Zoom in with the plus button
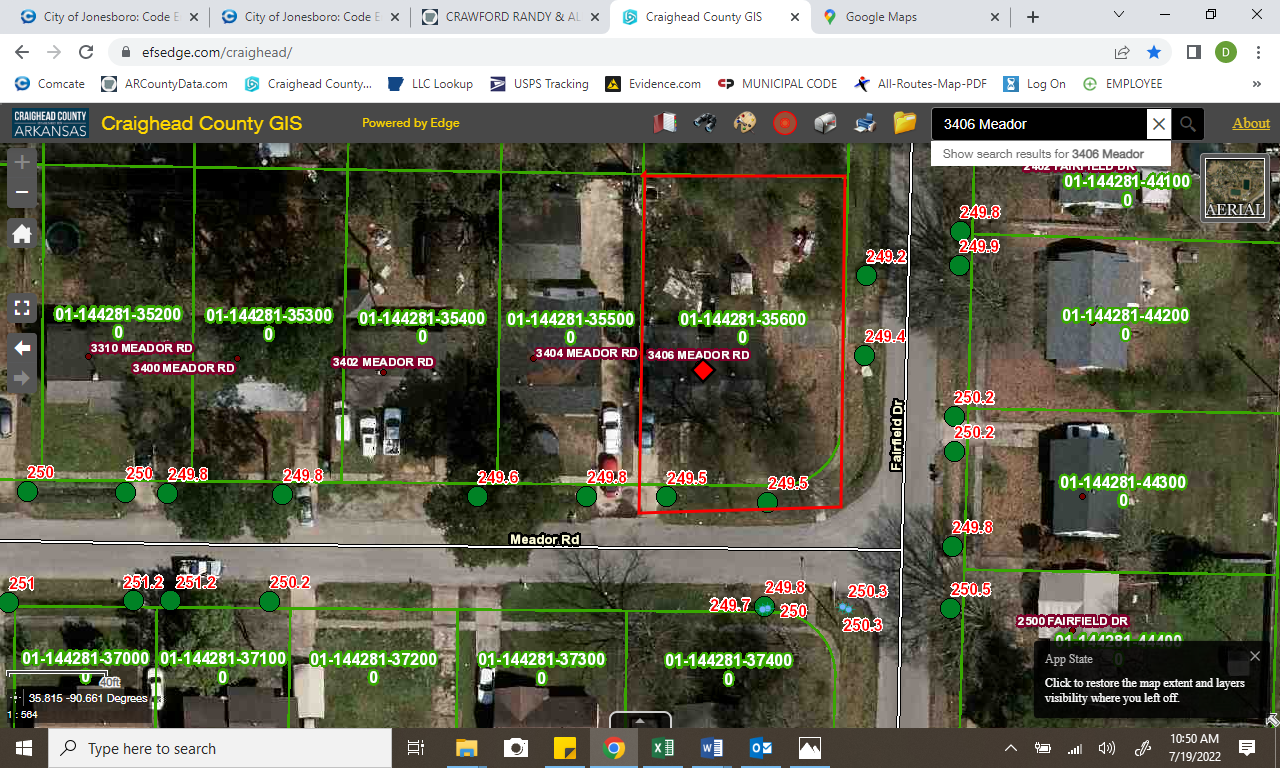1280x768 pixels. point(22,161)
